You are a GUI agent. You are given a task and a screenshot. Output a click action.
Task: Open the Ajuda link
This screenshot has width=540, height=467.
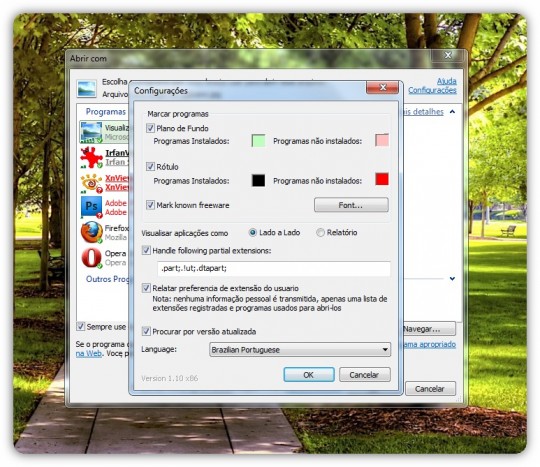[447, 81]
